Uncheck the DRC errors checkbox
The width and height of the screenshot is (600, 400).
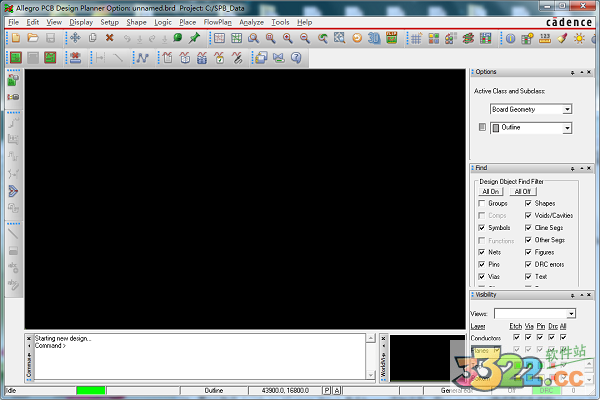[528, 264]
